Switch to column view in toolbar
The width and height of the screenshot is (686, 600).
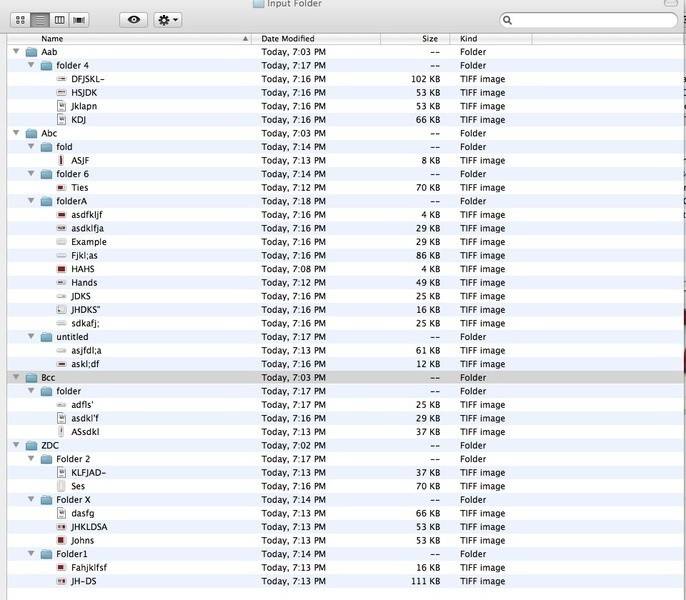(x=60, y=20)
